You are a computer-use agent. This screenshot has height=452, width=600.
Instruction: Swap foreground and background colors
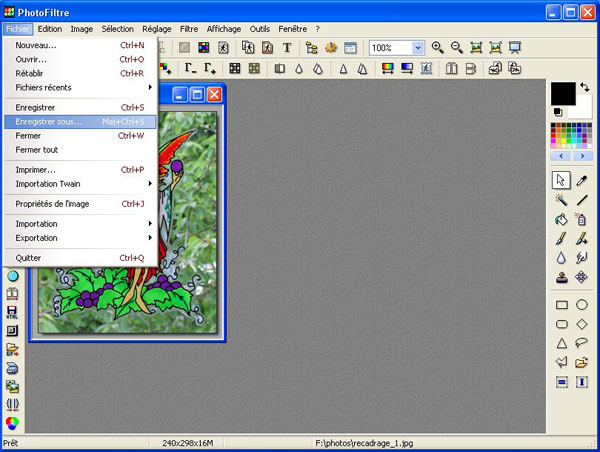pyautogui.click(x=584, y=87)
